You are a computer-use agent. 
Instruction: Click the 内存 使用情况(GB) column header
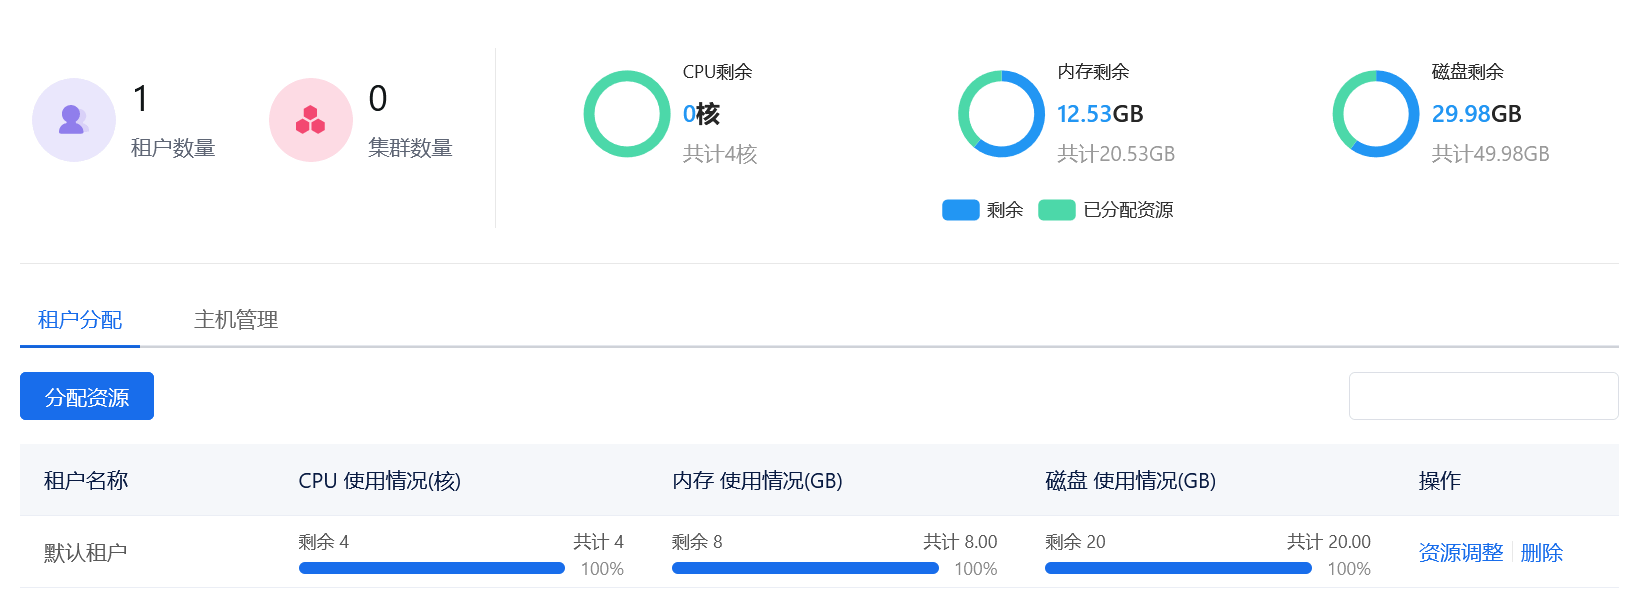coord(757,481)
